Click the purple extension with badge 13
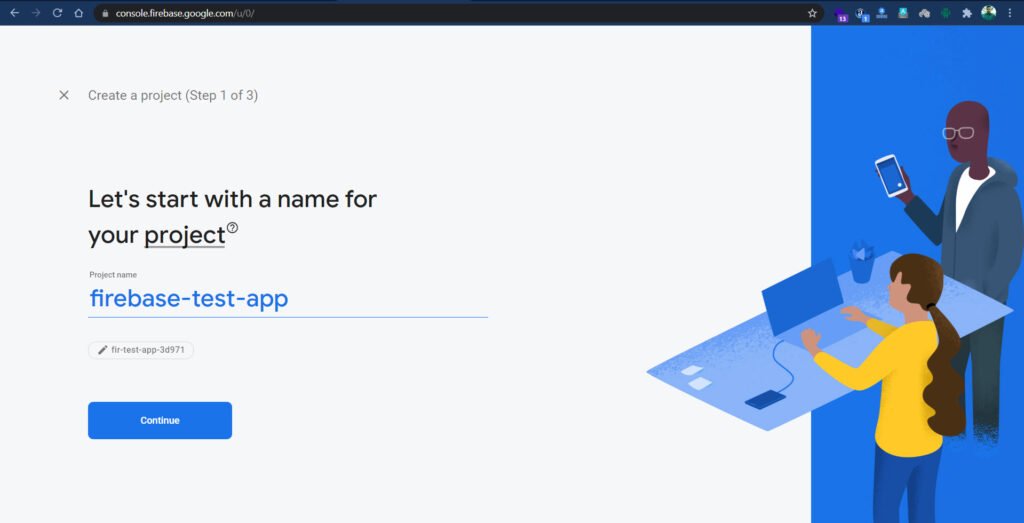Viewport: 1024px width, 523px height. (x=841, y=14)
